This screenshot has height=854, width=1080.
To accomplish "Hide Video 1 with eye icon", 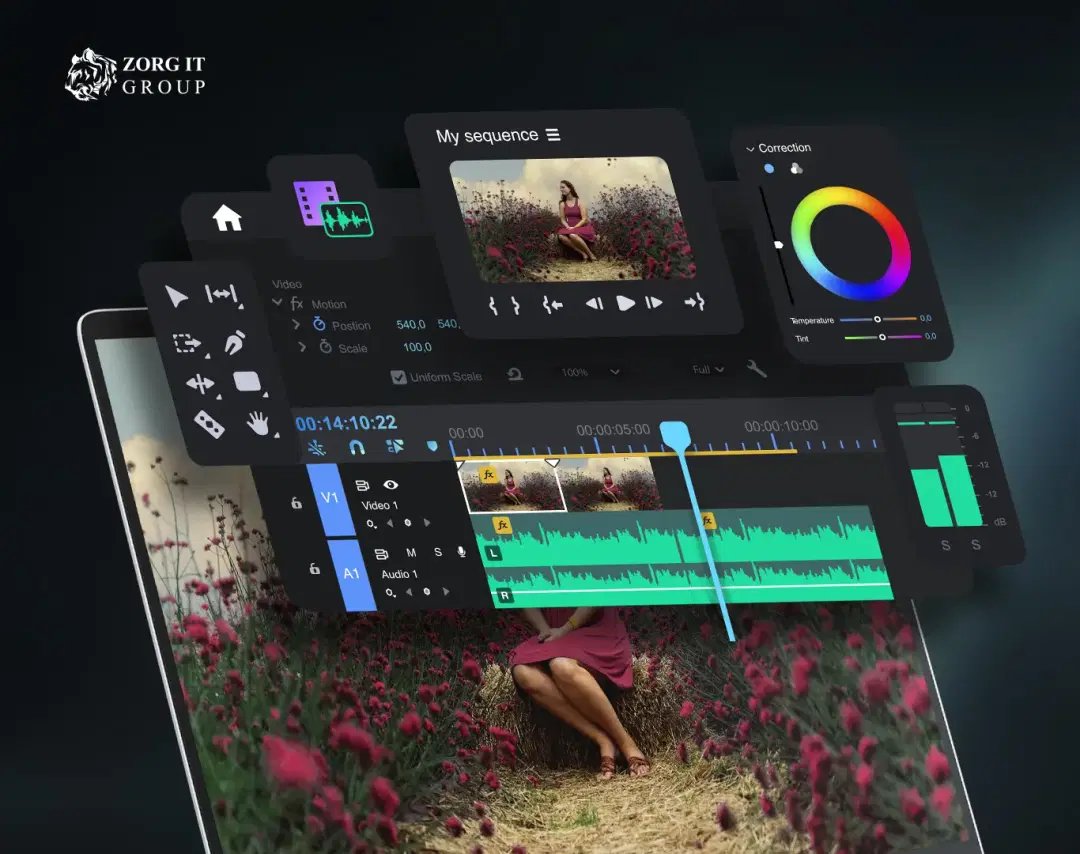I will tap(391, 485).
